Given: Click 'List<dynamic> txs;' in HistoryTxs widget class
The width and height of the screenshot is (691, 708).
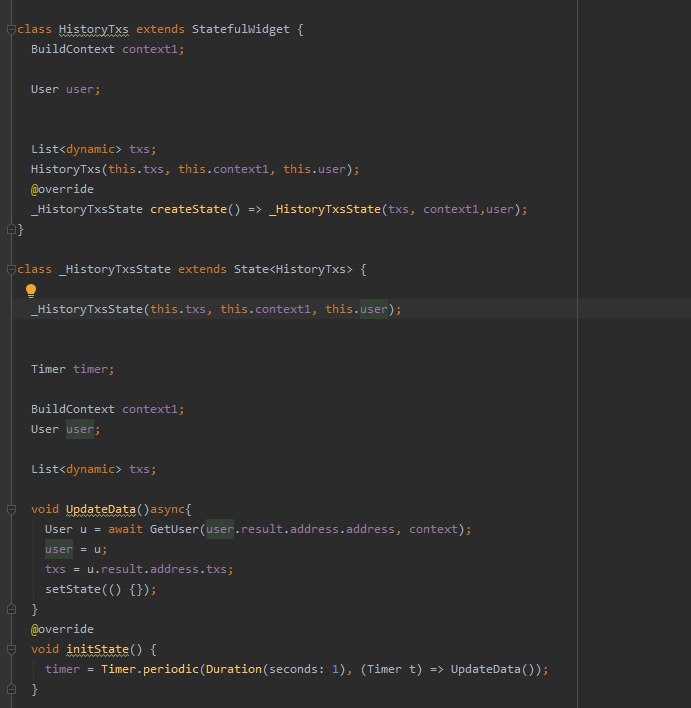Looking at the screenshot, I should [93, 149].
